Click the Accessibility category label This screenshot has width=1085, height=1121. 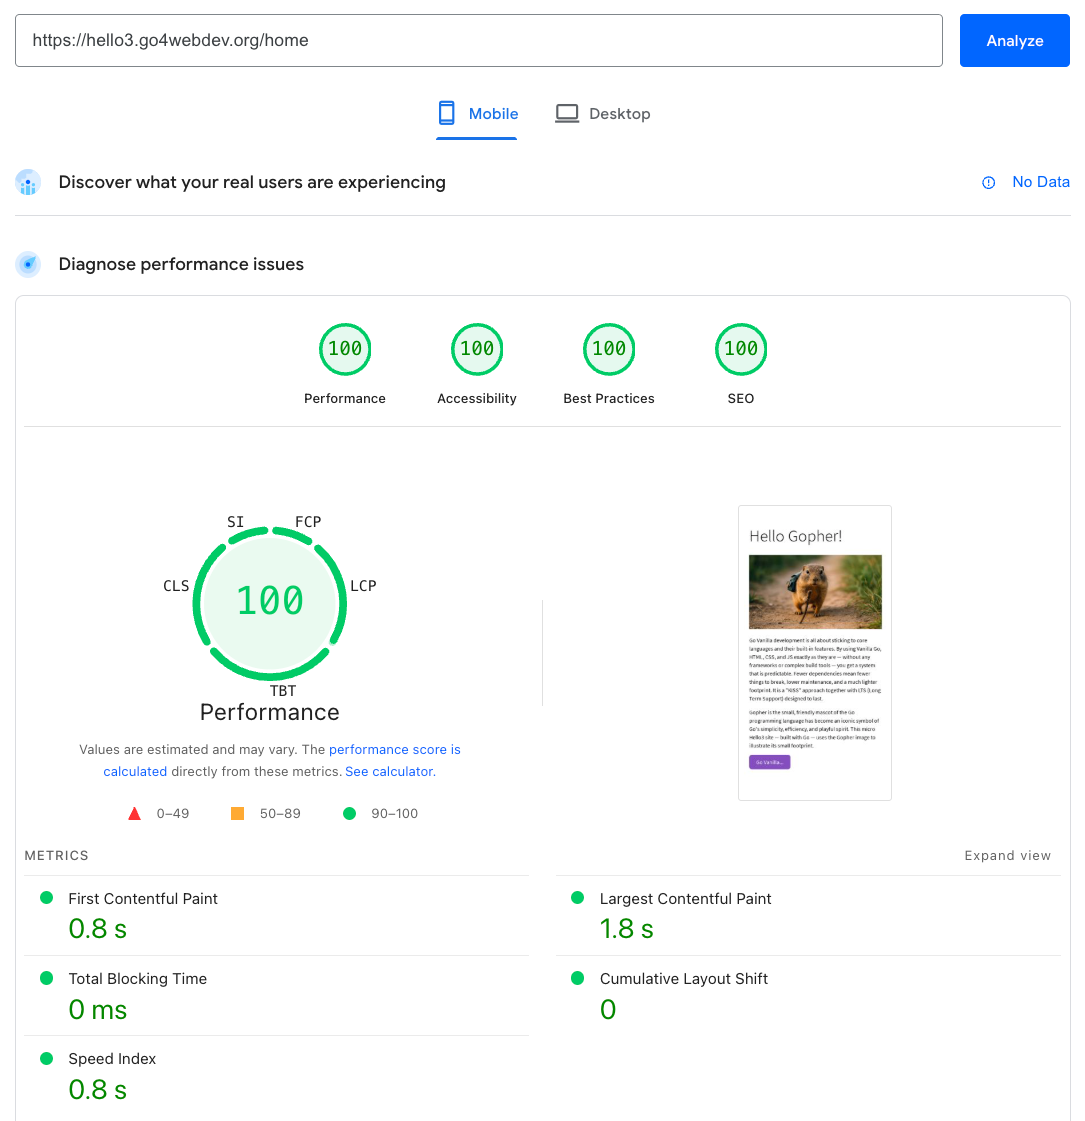coord(477,398)
